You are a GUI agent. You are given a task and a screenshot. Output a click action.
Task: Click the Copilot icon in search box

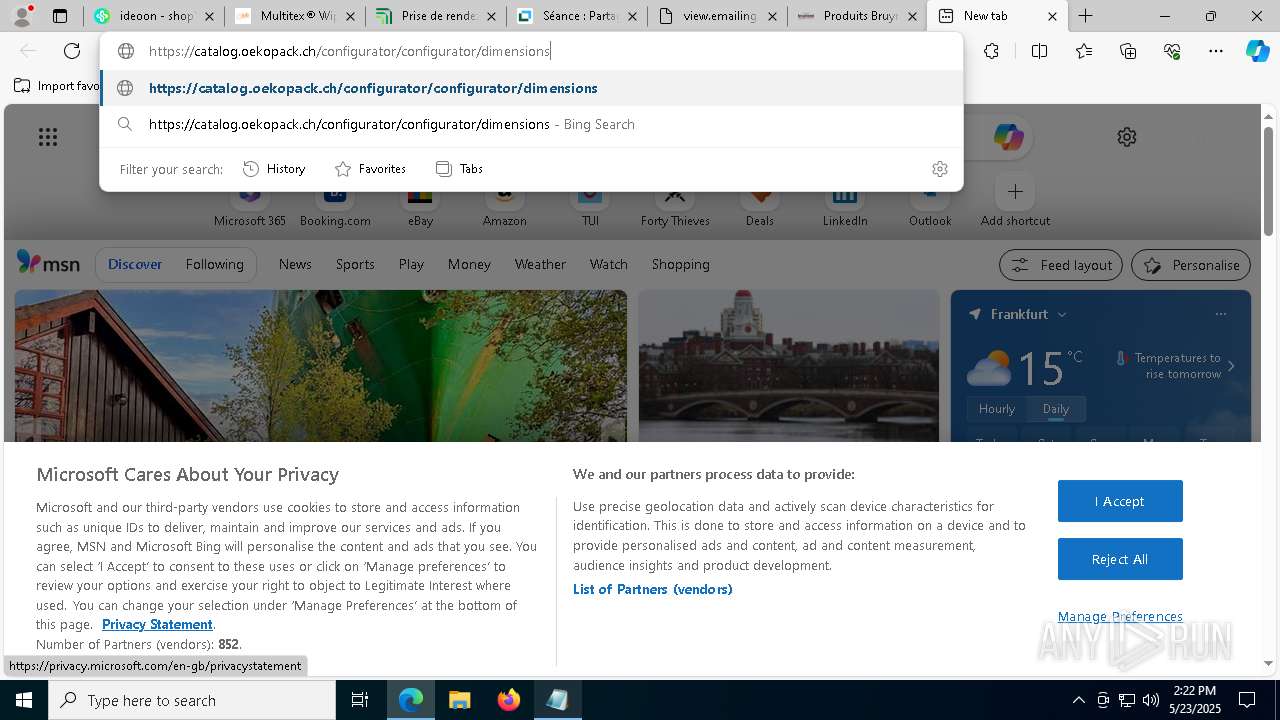(1008, 137)
